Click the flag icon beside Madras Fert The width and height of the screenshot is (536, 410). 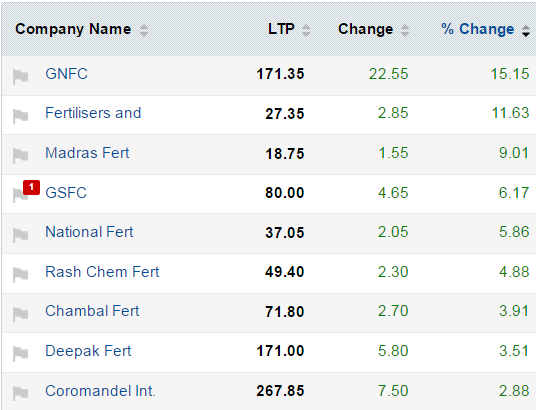tap(20, 156)
